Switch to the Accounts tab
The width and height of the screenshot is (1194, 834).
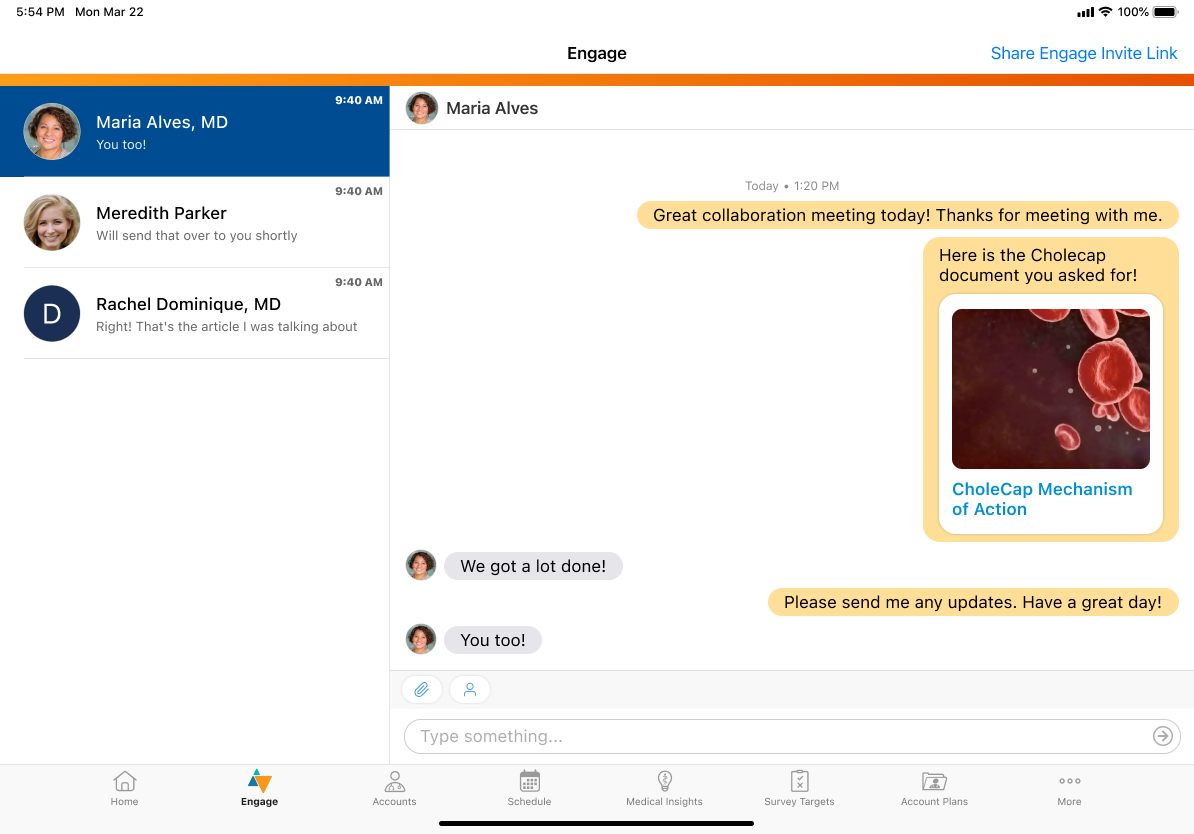(x=395, y=787)
